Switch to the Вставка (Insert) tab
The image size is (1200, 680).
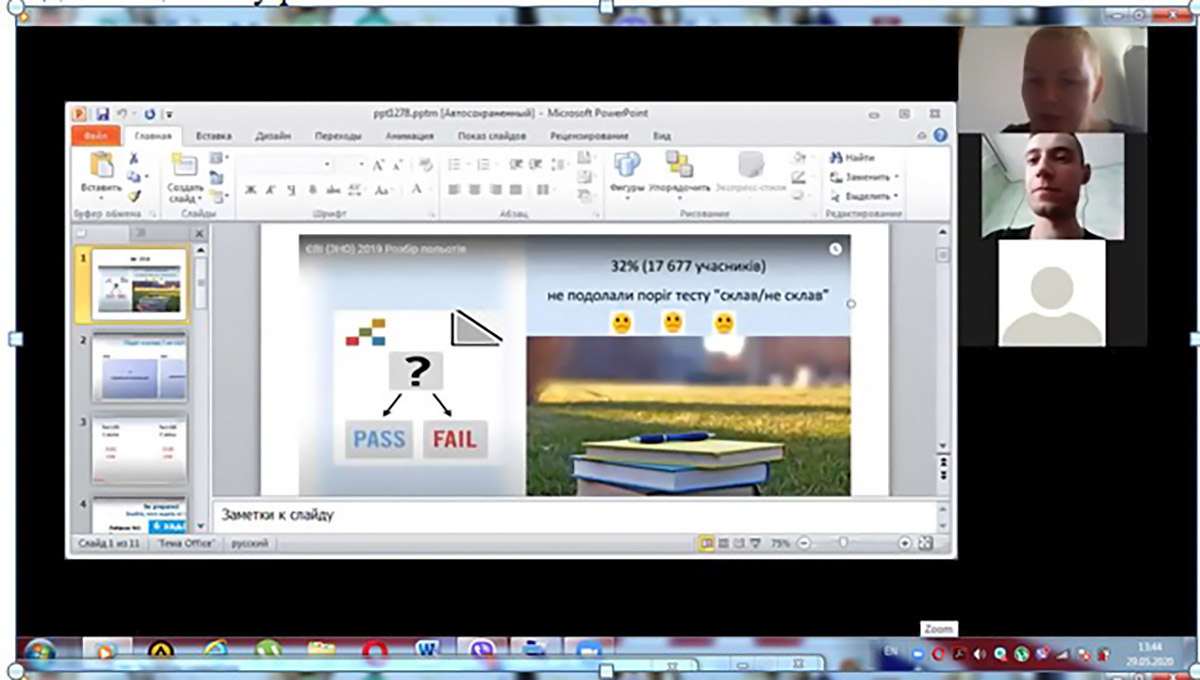214,136
